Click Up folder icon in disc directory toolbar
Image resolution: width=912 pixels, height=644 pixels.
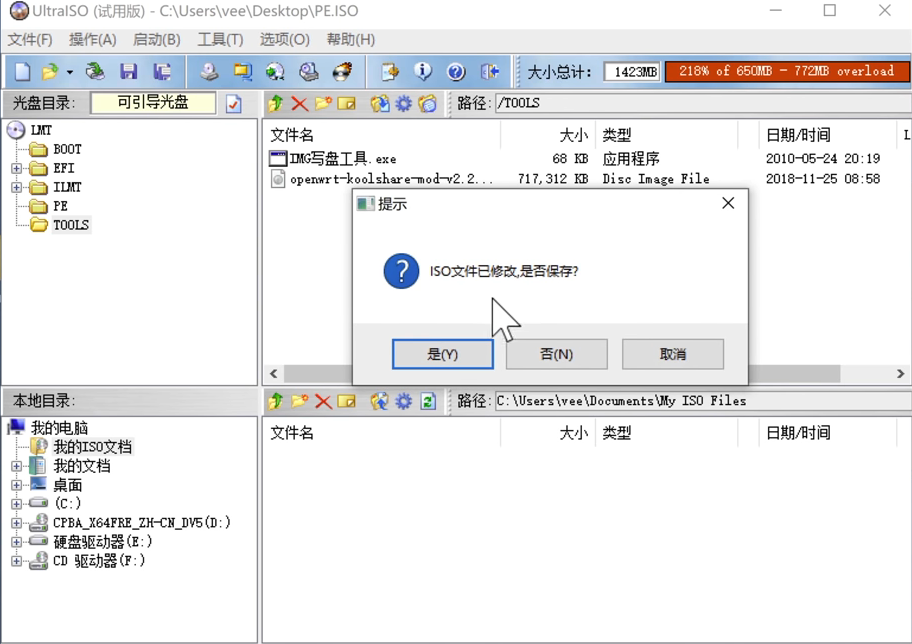pyautogui.click(x=276, y=104)
